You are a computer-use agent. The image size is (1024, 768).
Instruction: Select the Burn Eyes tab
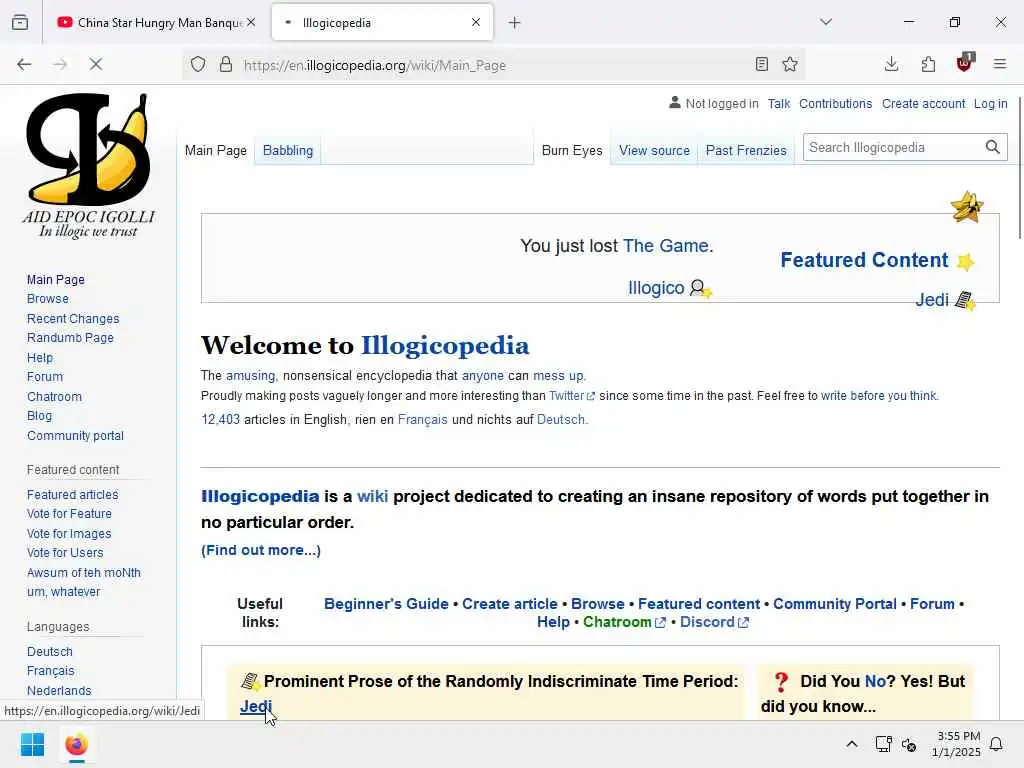pyautogui.click(x=572, y=150)
